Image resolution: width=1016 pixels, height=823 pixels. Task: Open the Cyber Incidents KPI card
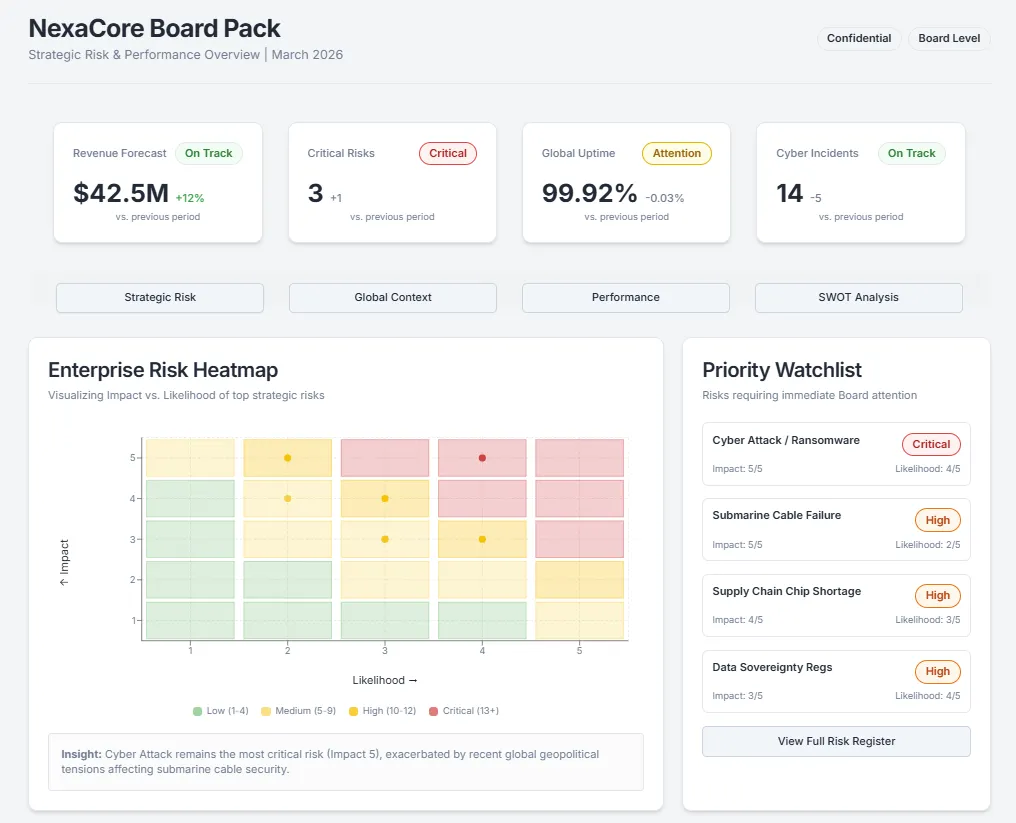861,183
